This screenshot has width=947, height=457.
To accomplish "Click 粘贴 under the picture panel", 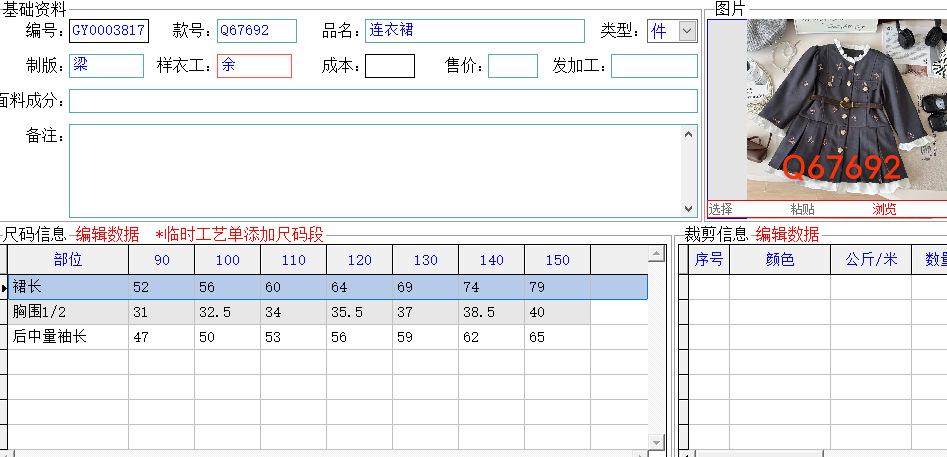I will (802, 209).
